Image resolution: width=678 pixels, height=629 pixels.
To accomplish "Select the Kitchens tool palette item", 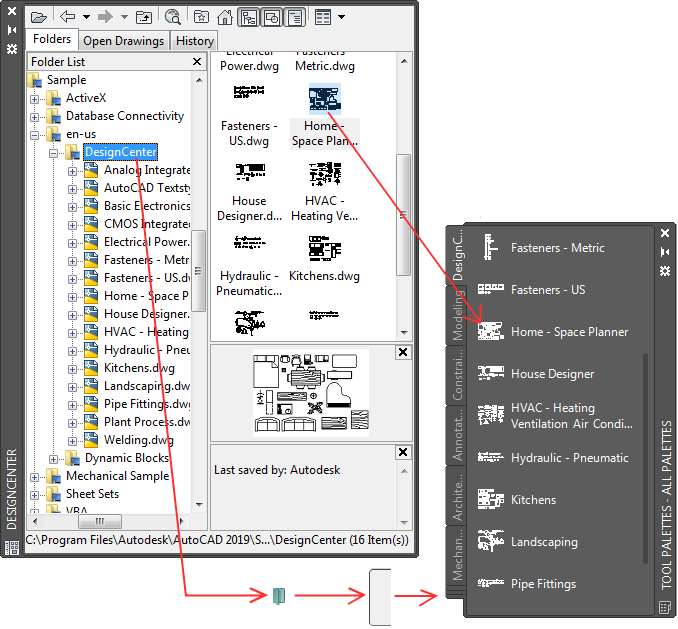I will pyautogui.click(x=532, y=500).
